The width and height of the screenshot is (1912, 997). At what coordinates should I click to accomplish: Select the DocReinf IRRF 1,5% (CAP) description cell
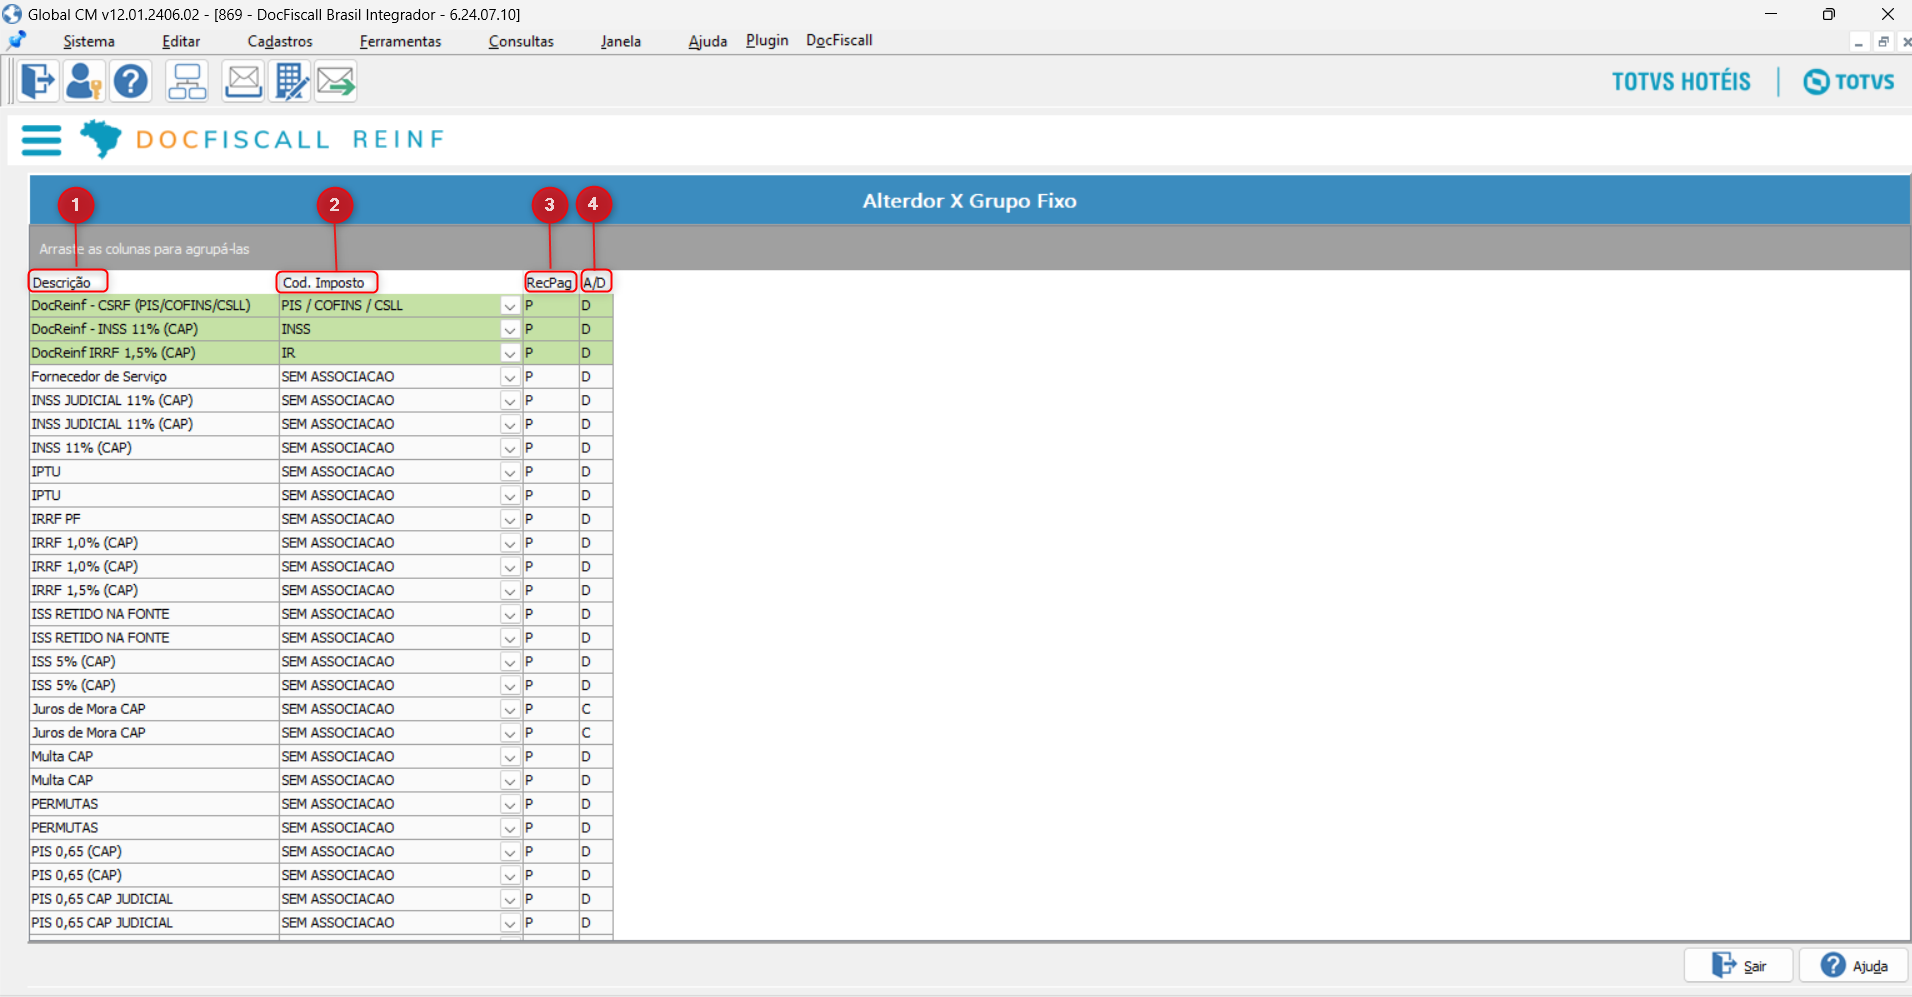[x=154, y=353]
